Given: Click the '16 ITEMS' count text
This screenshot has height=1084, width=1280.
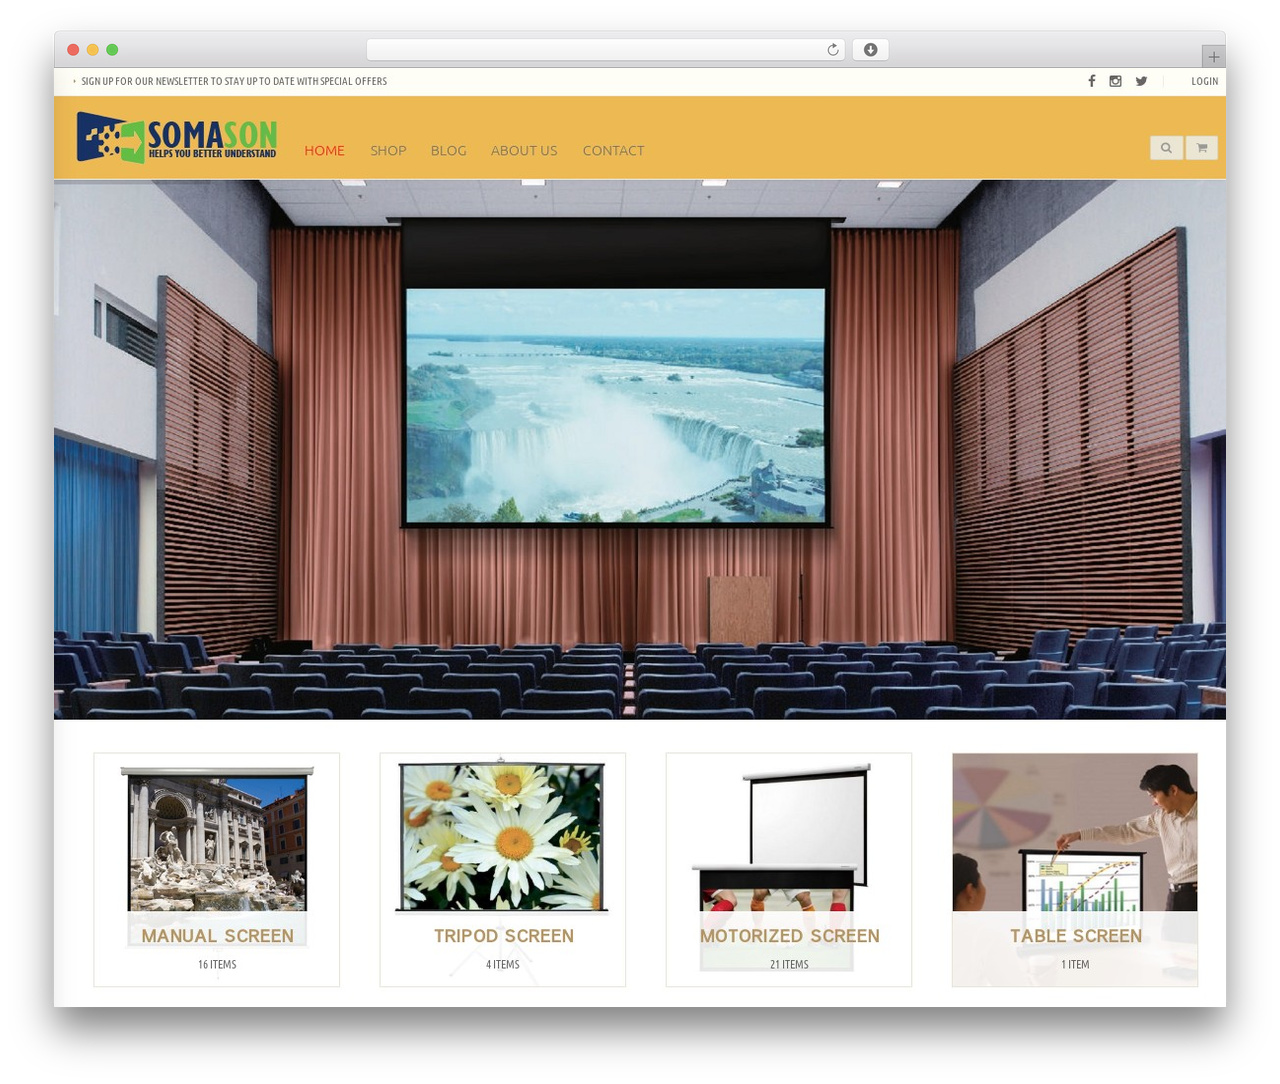Looking at the screenshot, I should point(217,965).
